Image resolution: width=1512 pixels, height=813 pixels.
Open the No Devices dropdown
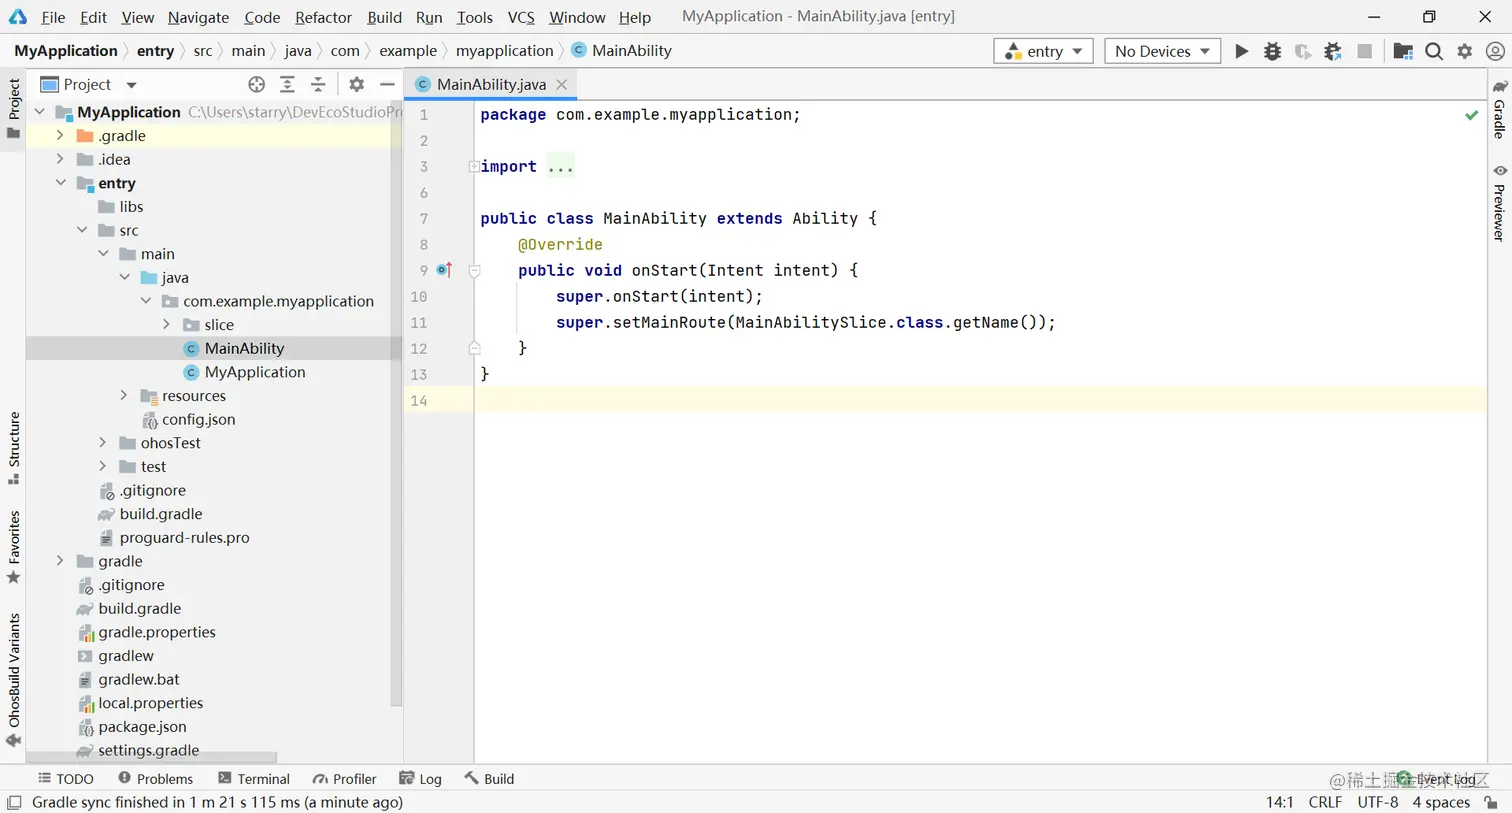point(1162,51)
